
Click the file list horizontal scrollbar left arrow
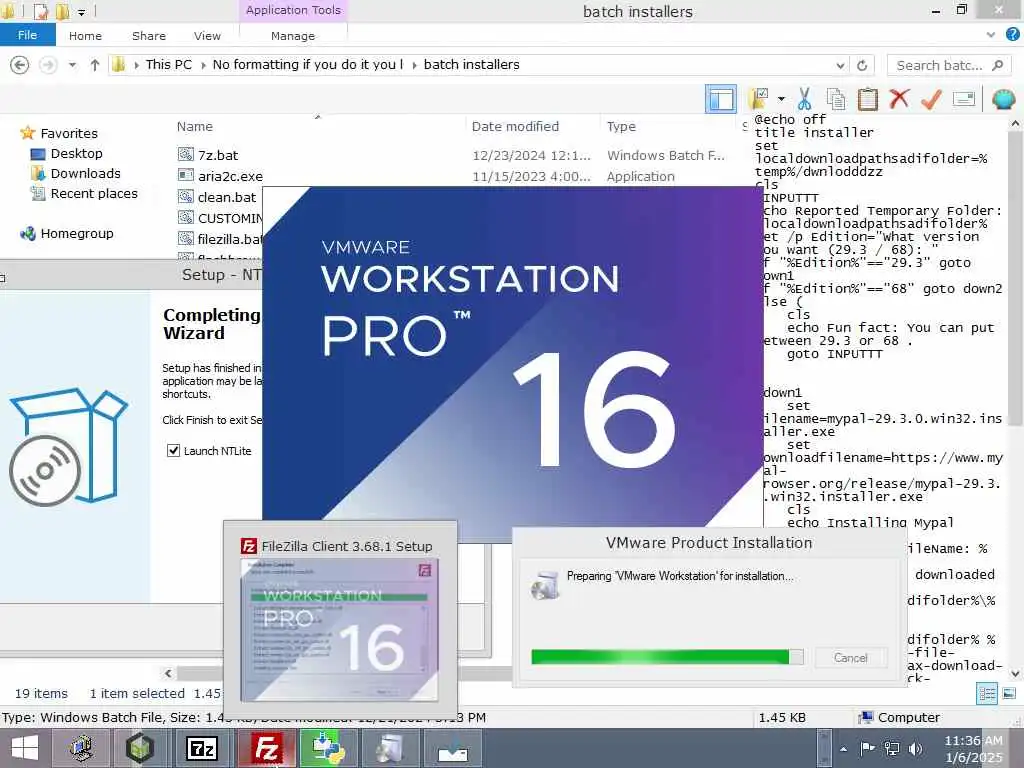[x=168, y=673]
